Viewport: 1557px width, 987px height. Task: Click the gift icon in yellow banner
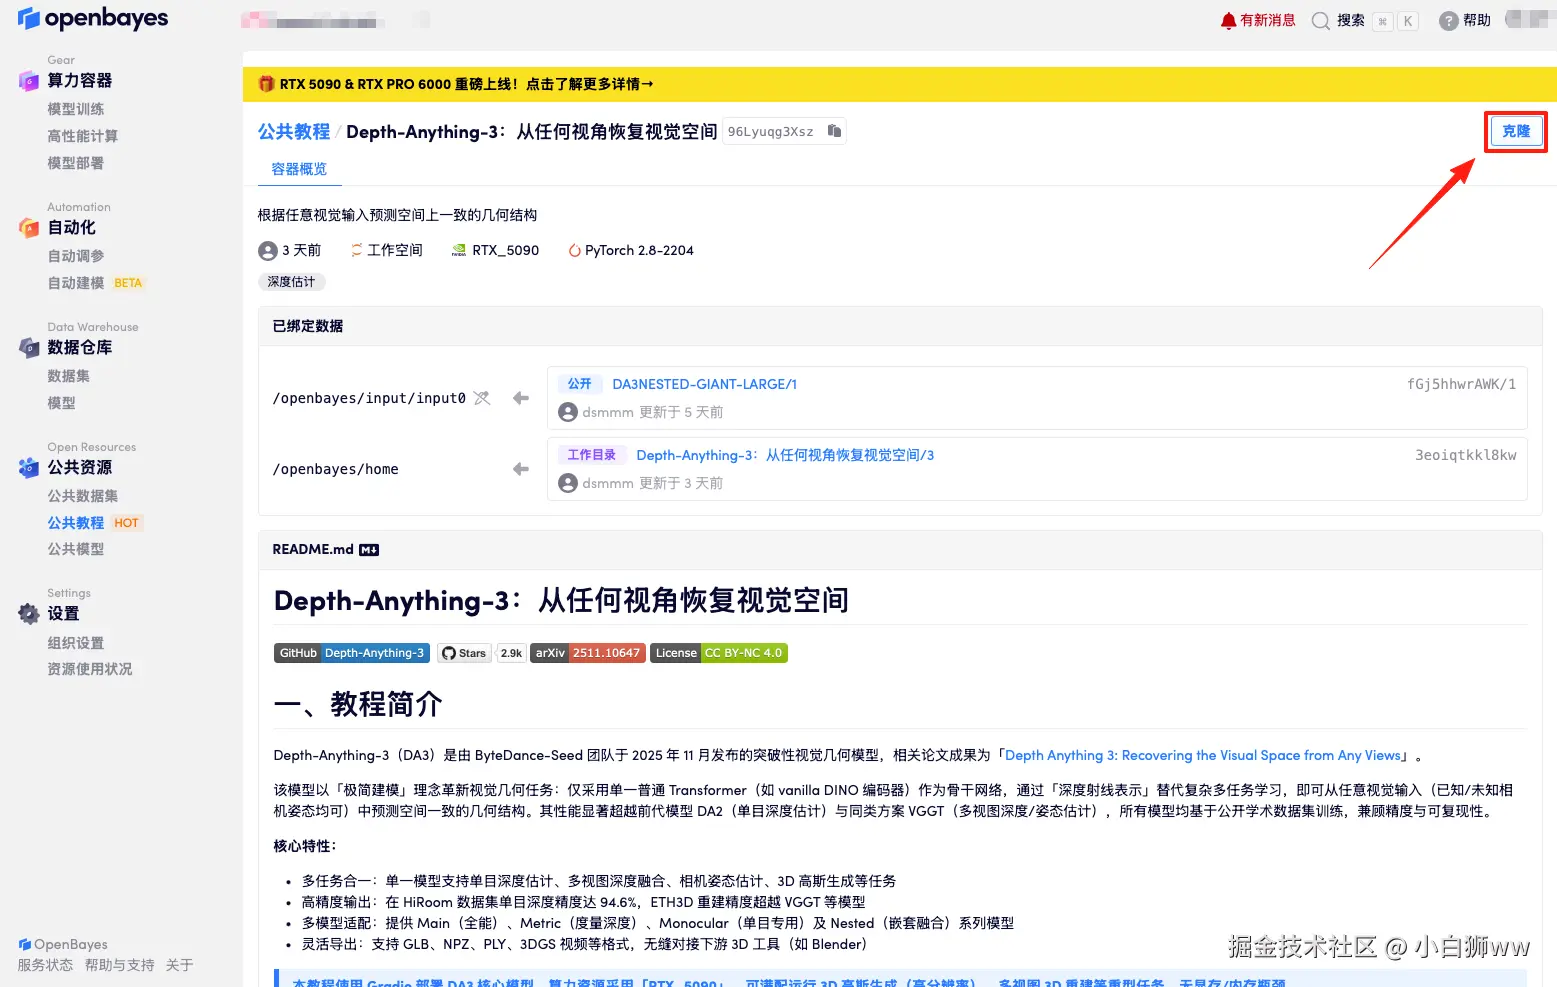266,84
